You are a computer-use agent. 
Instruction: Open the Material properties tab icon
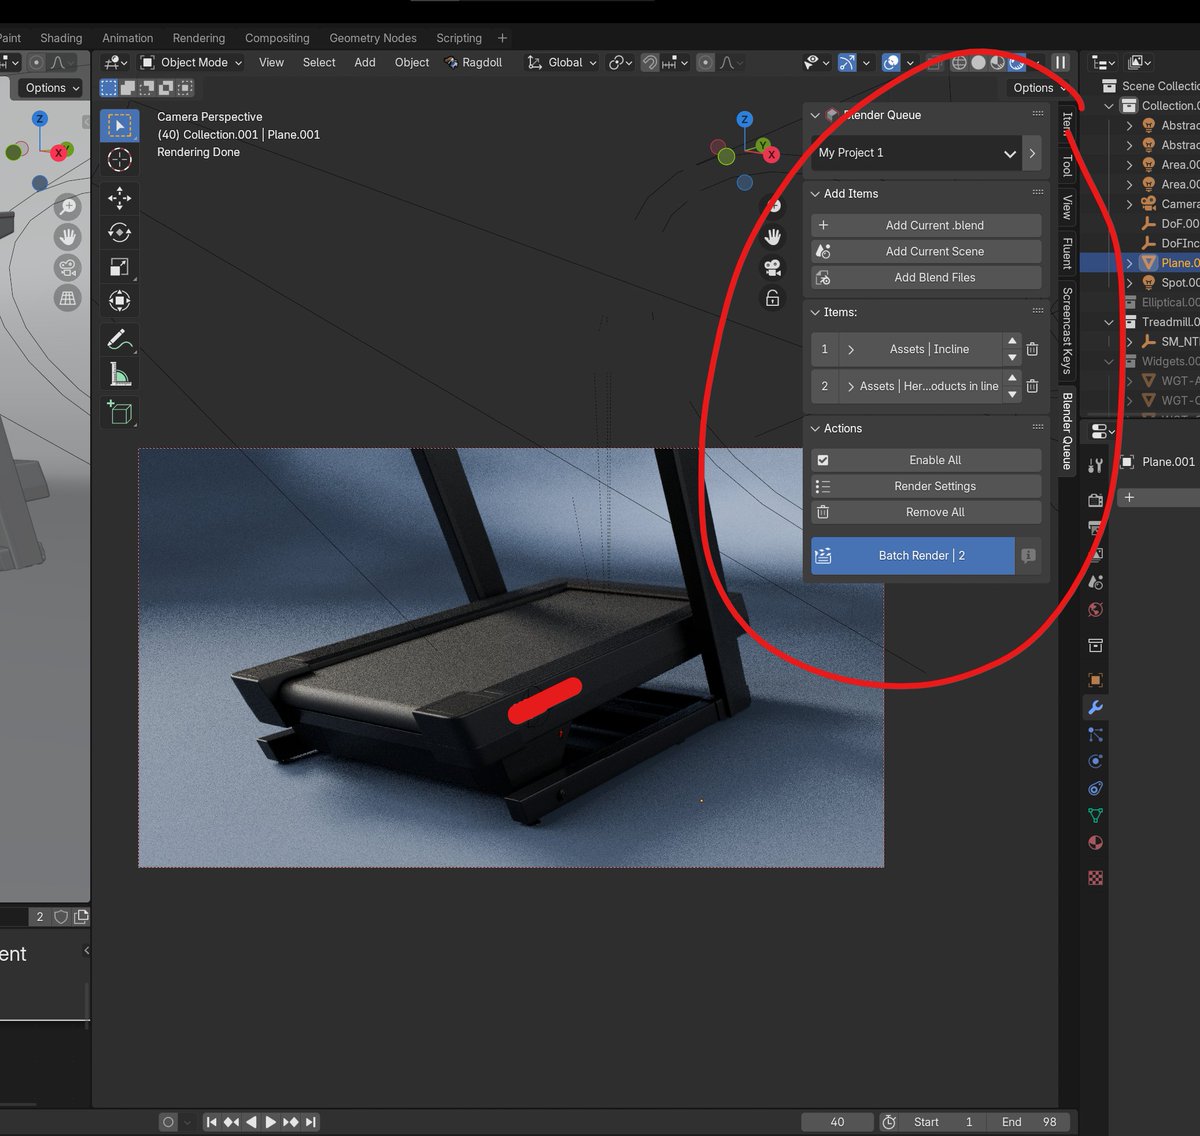(1095, 842)
